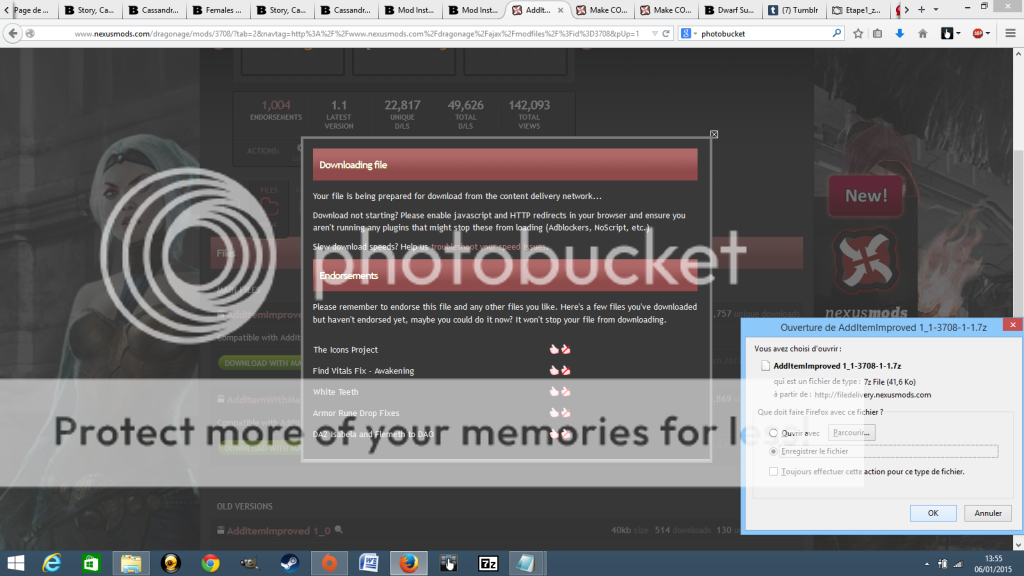The width and height of the screenshot is (1024, 576).
Task: Open Steam from the taskbar
Action: 290,562
